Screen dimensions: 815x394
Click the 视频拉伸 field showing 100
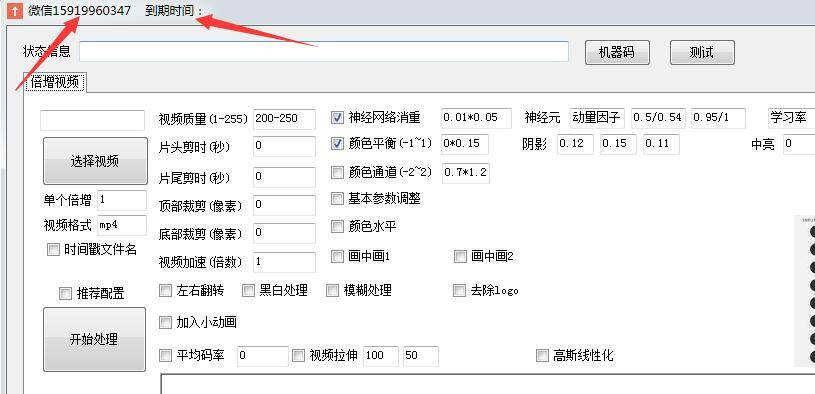[x=381, y=356]
